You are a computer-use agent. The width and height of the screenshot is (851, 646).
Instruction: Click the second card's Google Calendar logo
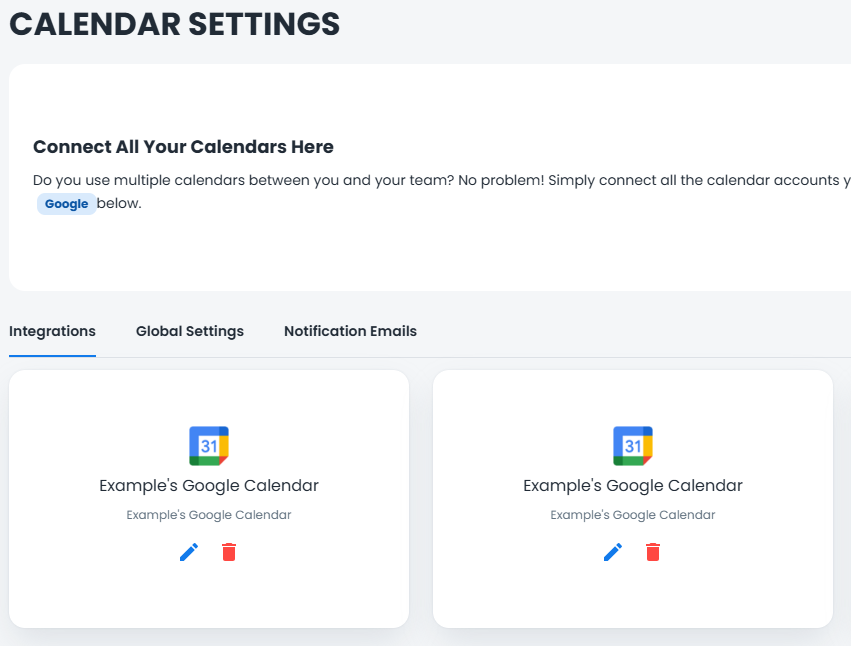coord(633,446)
